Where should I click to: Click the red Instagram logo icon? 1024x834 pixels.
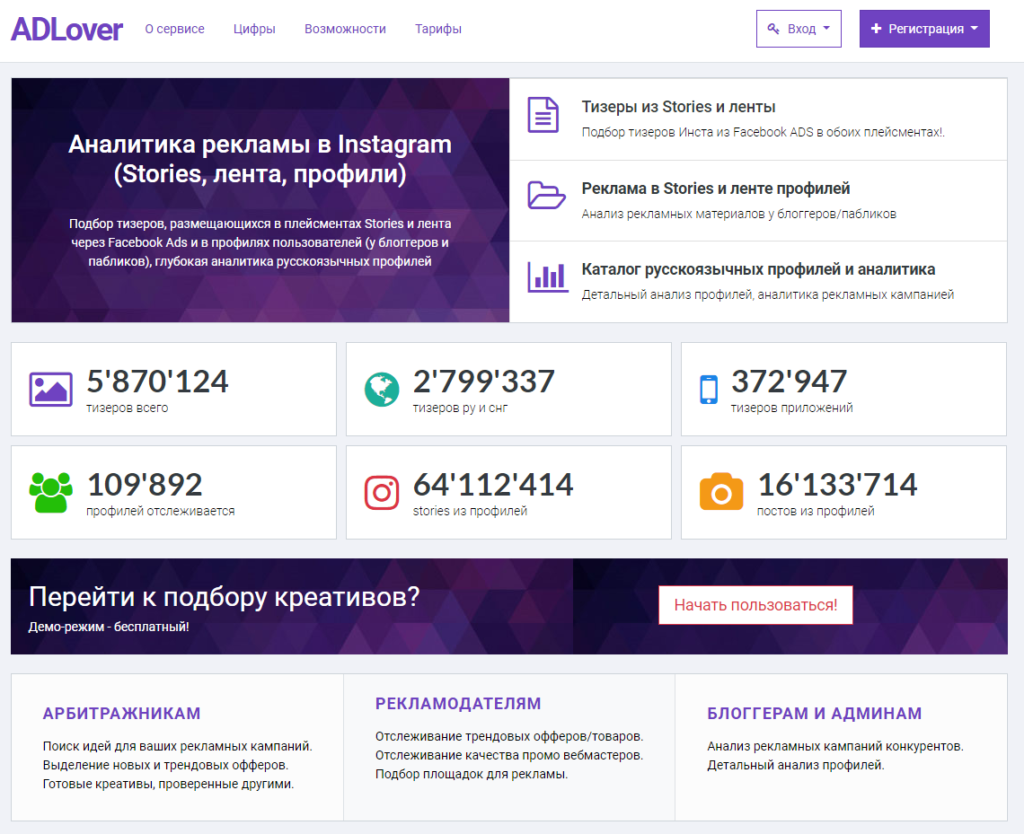[381, 493]
